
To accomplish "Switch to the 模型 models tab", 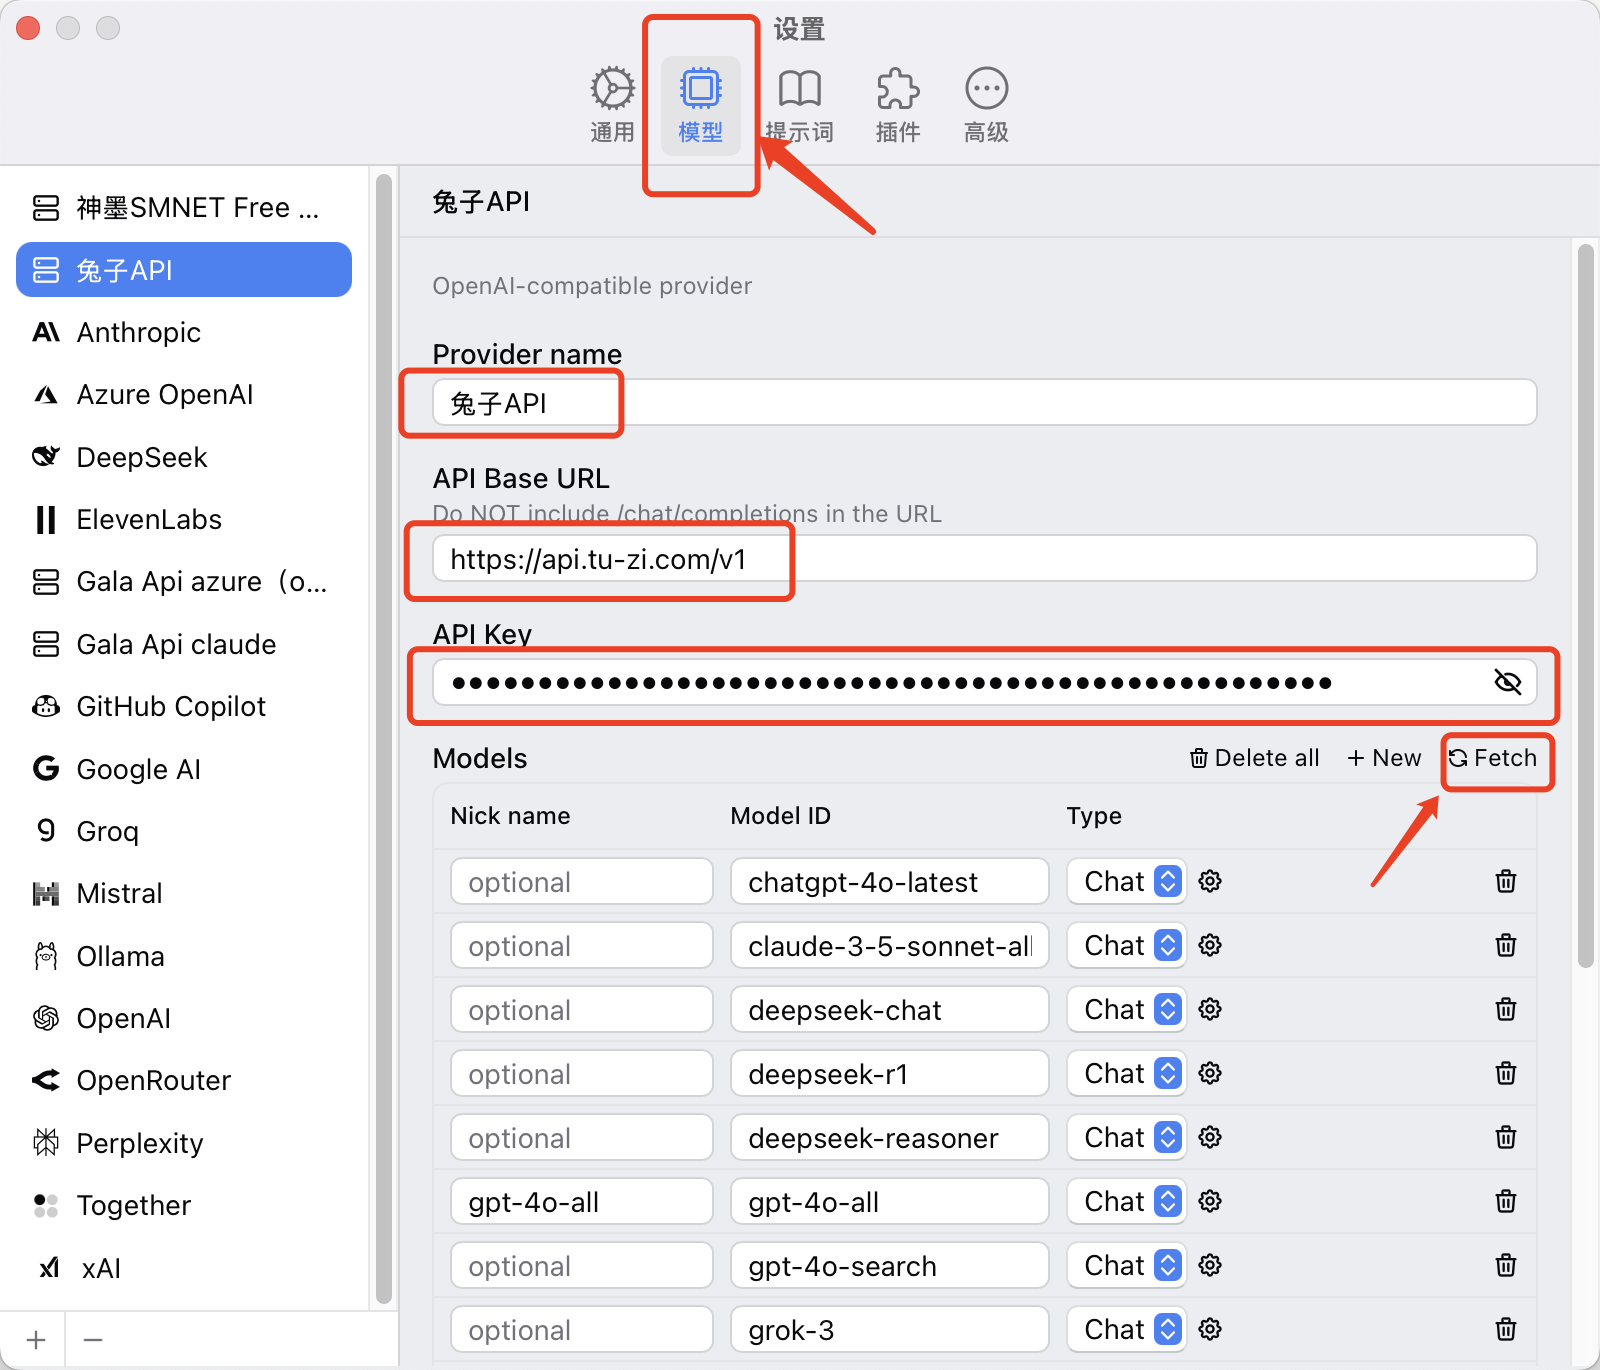I will (x=700, y=105).
